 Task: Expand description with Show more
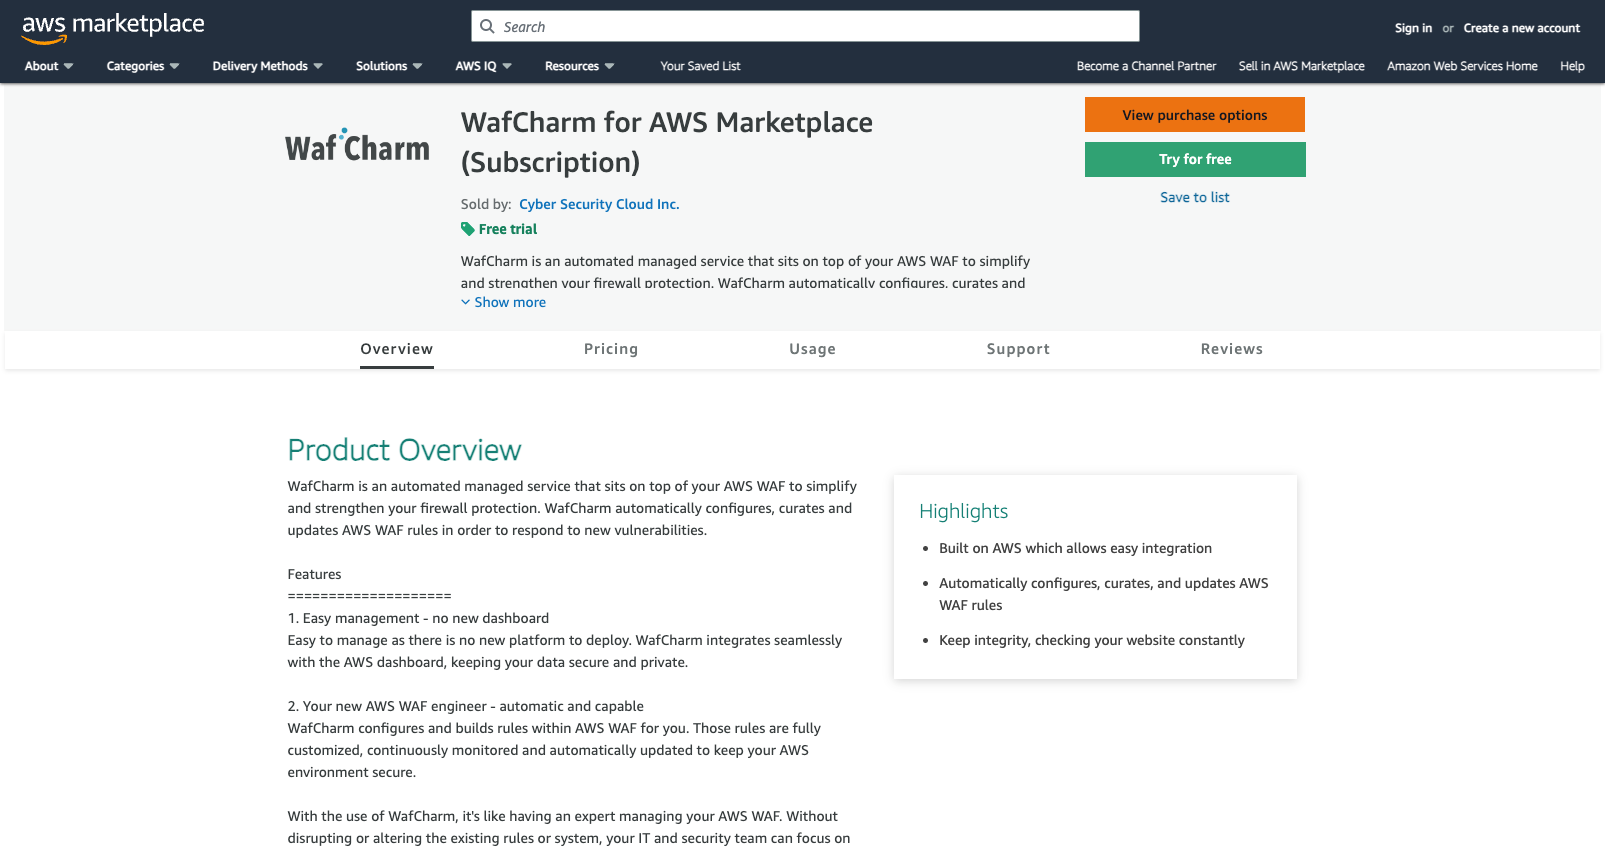pos(503,302)
